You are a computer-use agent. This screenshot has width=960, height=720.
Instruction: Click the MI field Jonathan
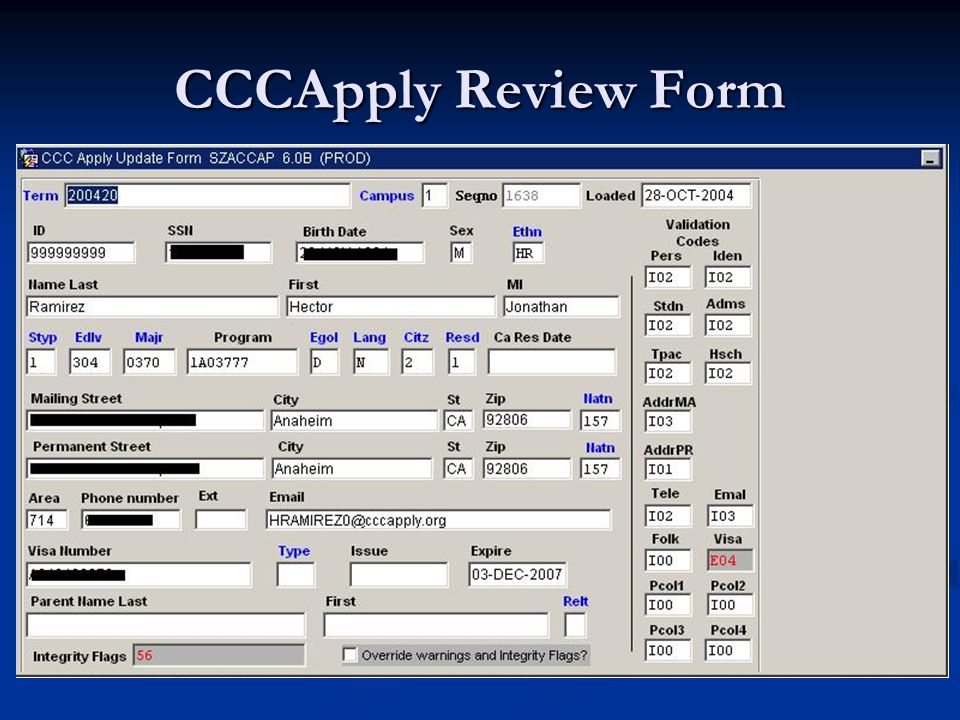pyautogui.click(x=561, y=307)
